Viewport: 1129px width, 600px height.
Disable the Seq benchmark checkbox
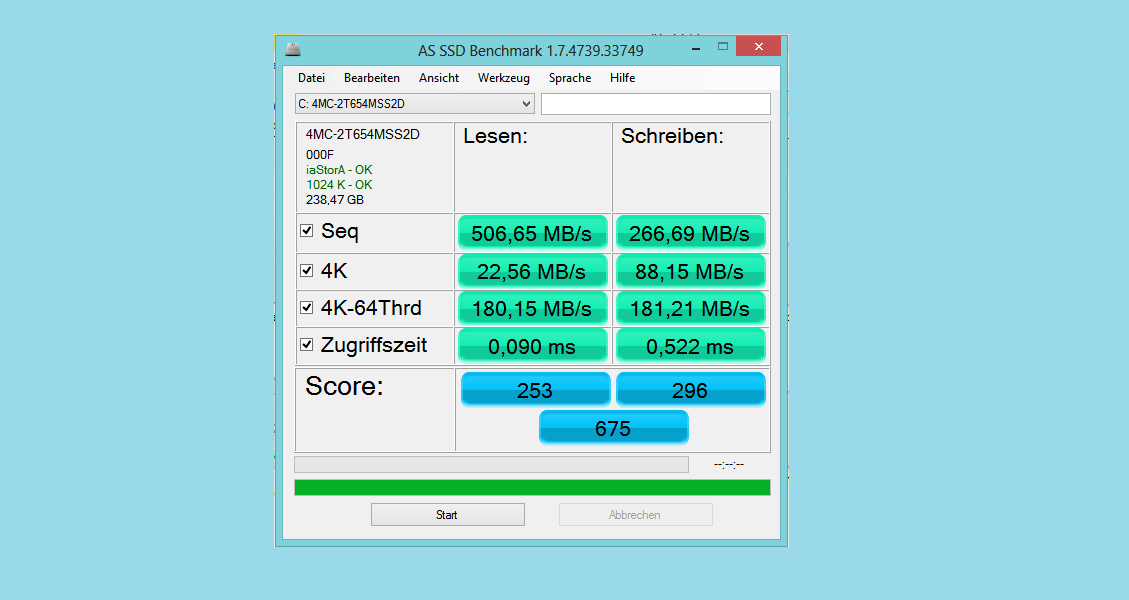point(307,230)
